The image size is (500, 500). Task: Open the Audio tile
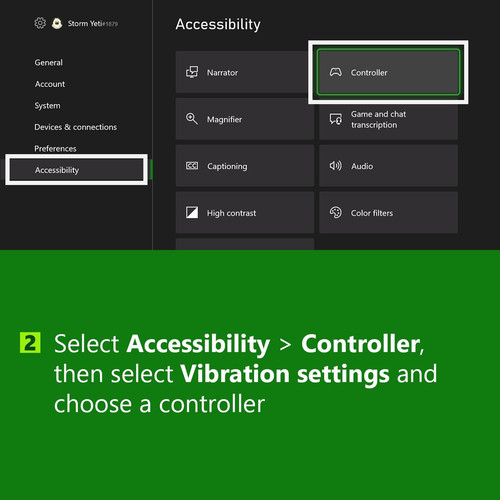pyautogui.click(x=388, y=166)
